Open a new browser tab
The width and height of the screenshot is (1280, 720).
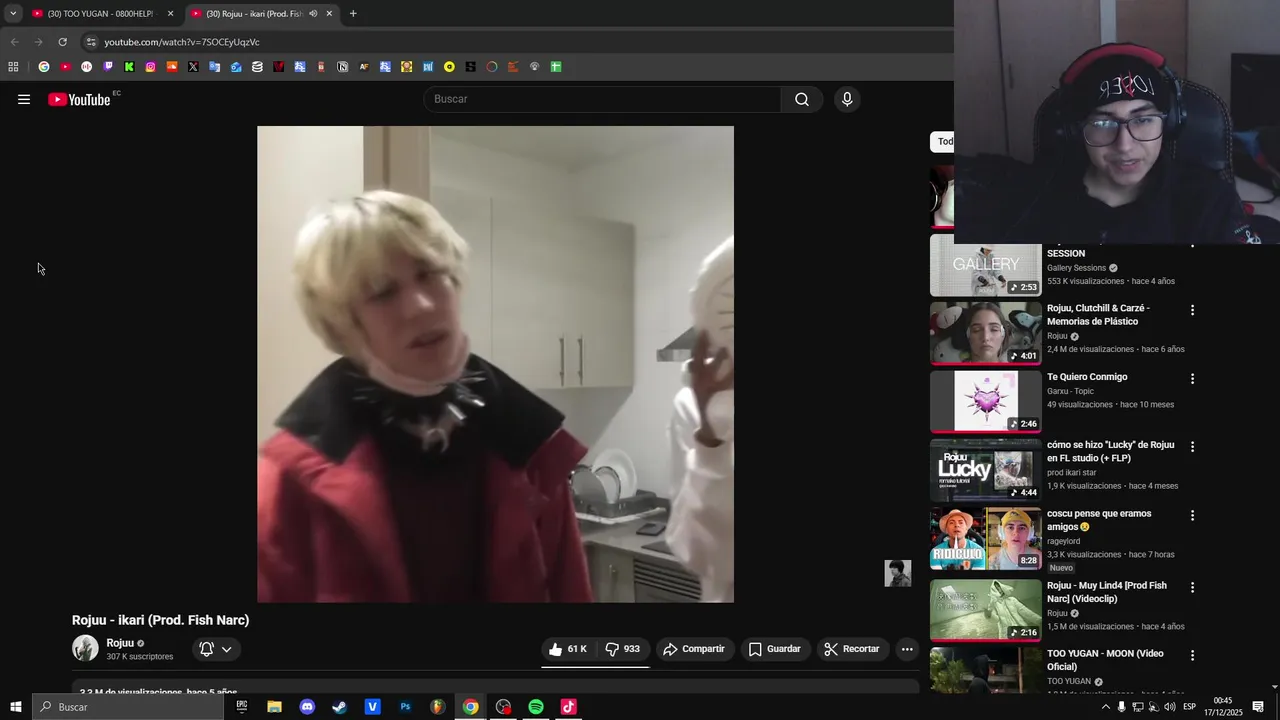(353, 14)
